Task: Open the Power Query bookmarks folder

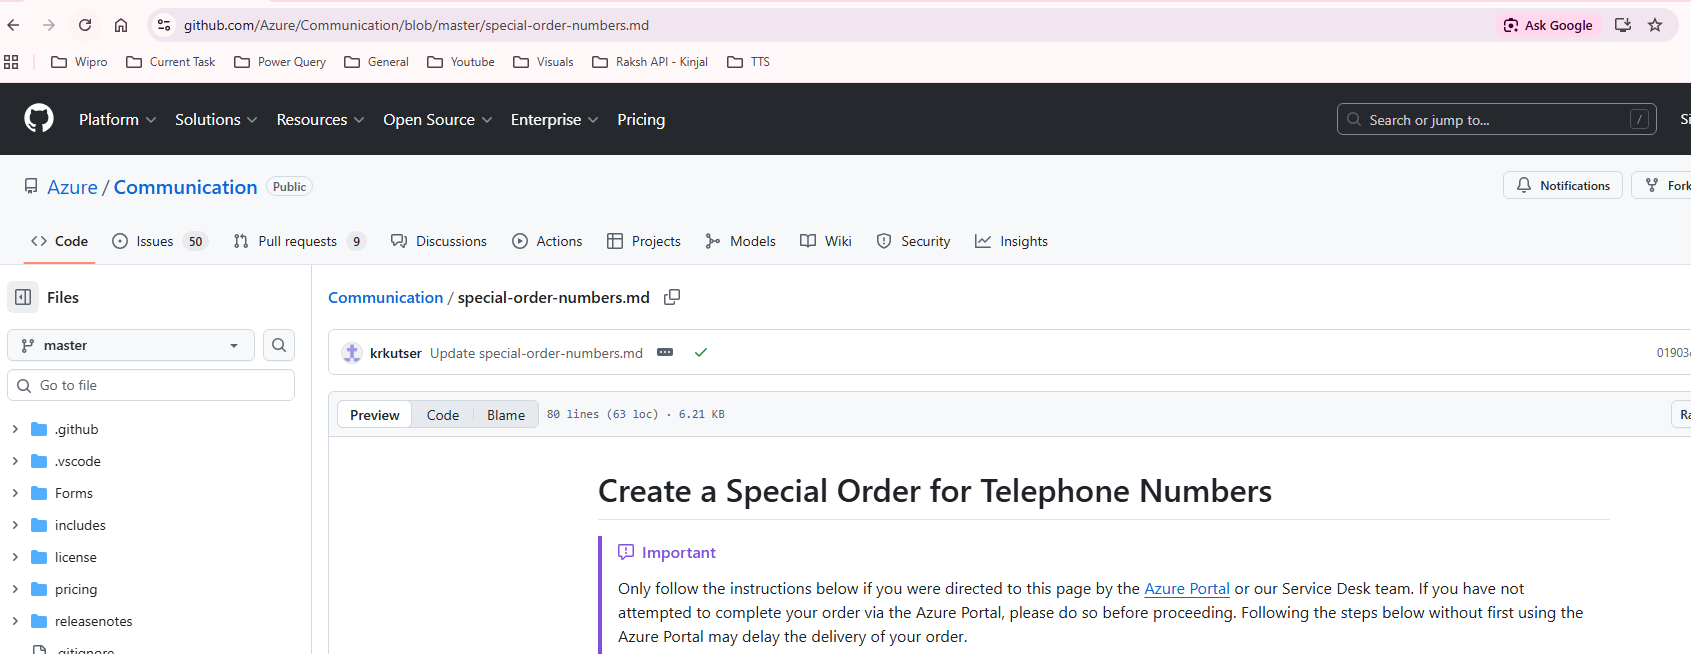Action: (x=280, y=62)
